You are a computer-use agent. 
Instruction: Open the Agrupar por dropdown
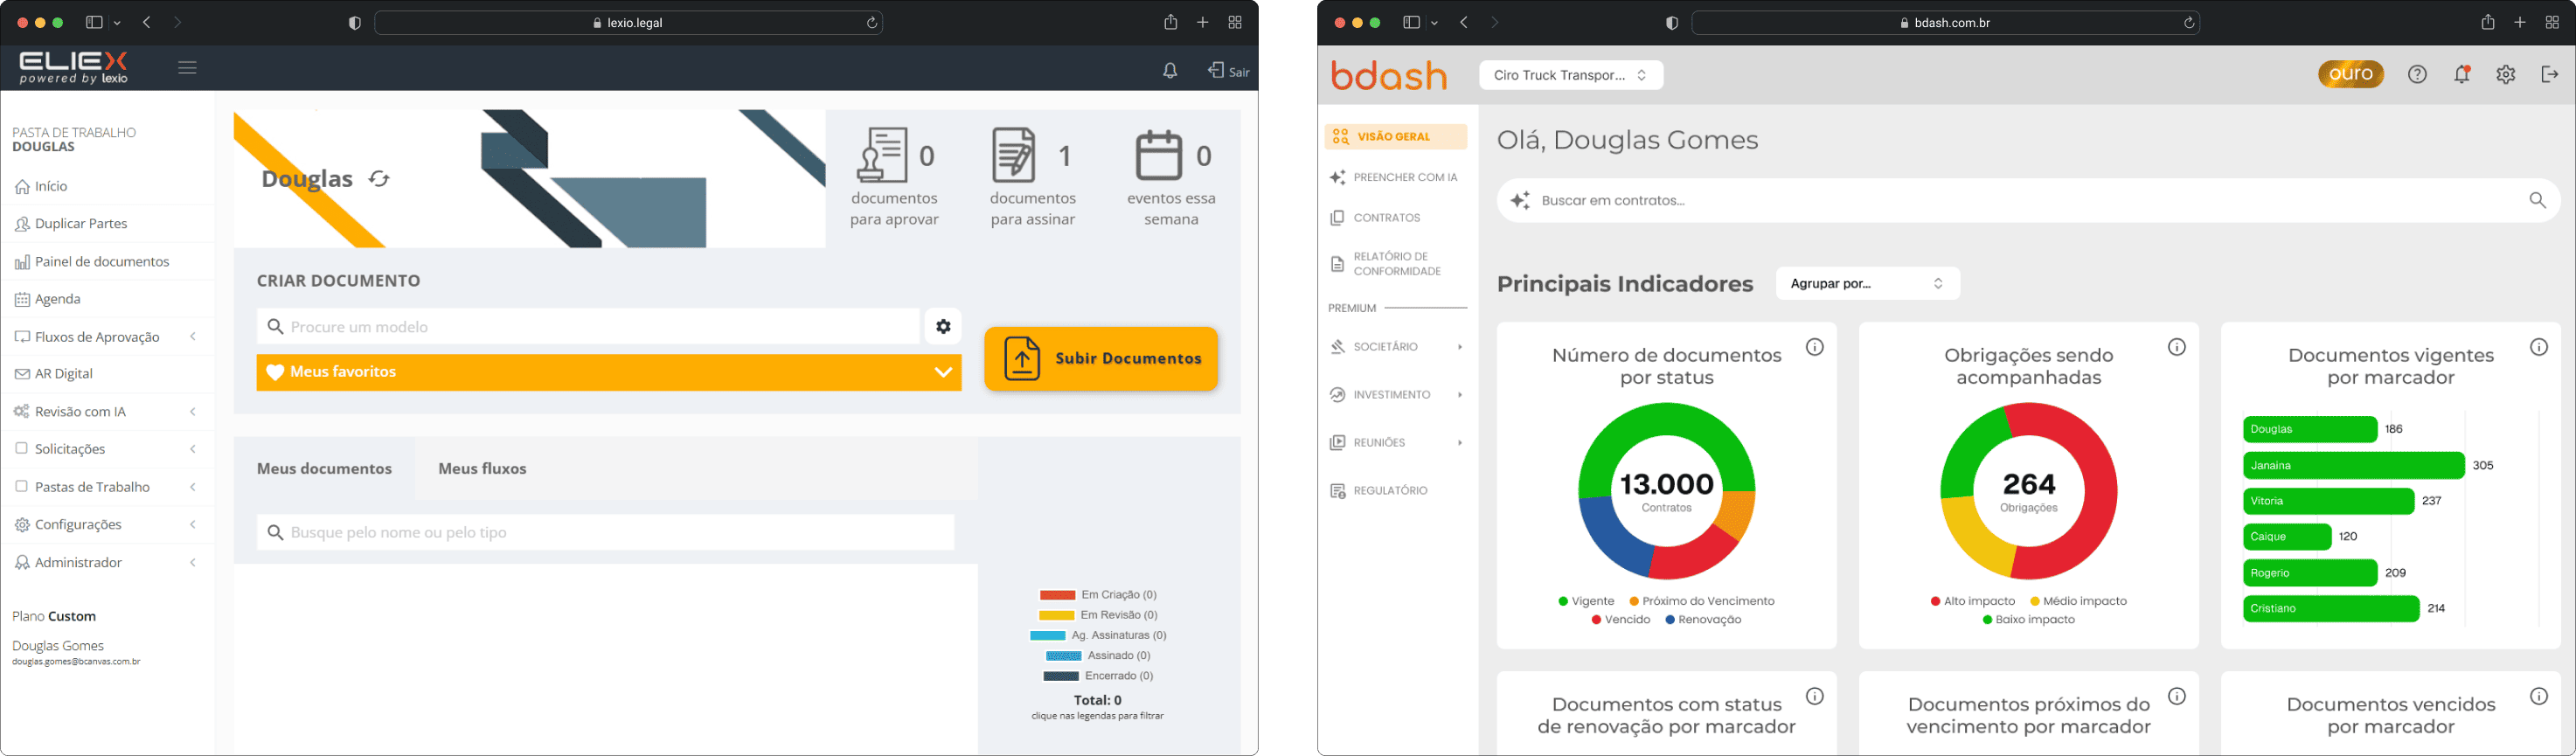pos(1867,284)
